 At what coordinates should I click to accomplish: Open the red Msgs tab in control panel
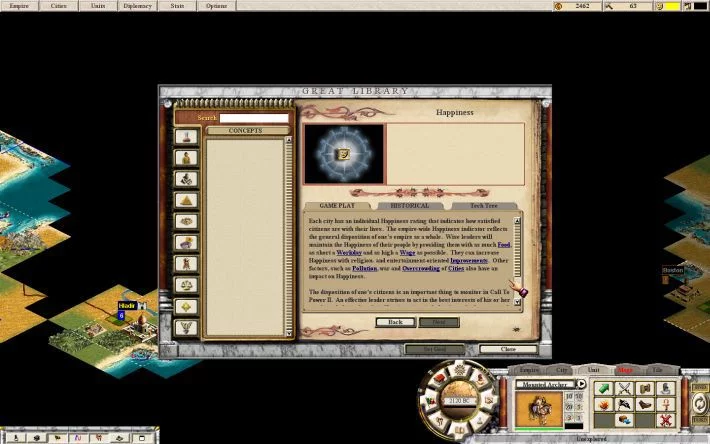click(x=625, y=370)
